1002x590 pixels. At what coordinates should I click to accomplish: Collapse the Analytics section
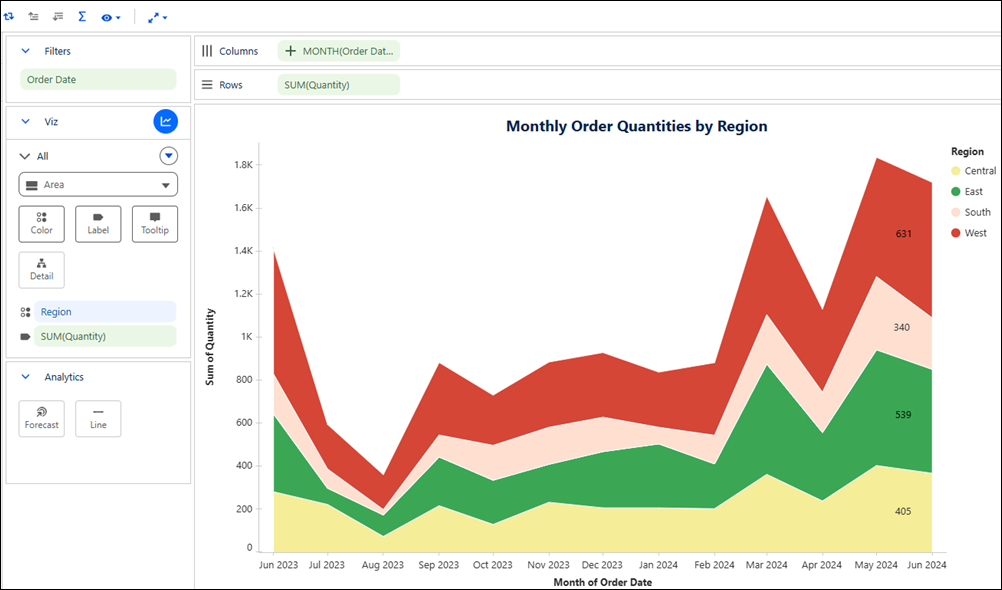(x=26, y=377)
